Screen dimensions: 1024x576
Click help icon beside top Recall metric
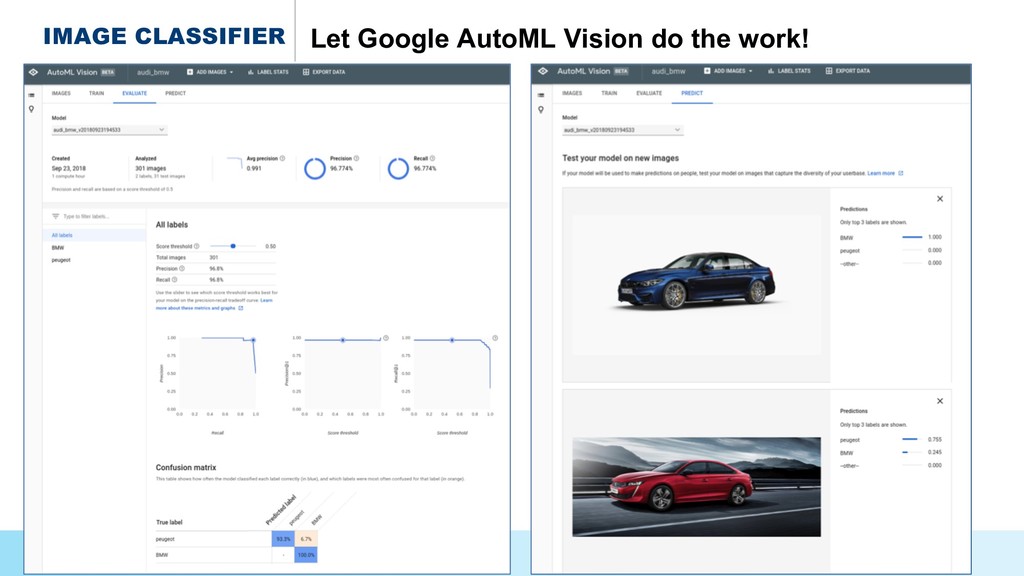click(432, 159)
